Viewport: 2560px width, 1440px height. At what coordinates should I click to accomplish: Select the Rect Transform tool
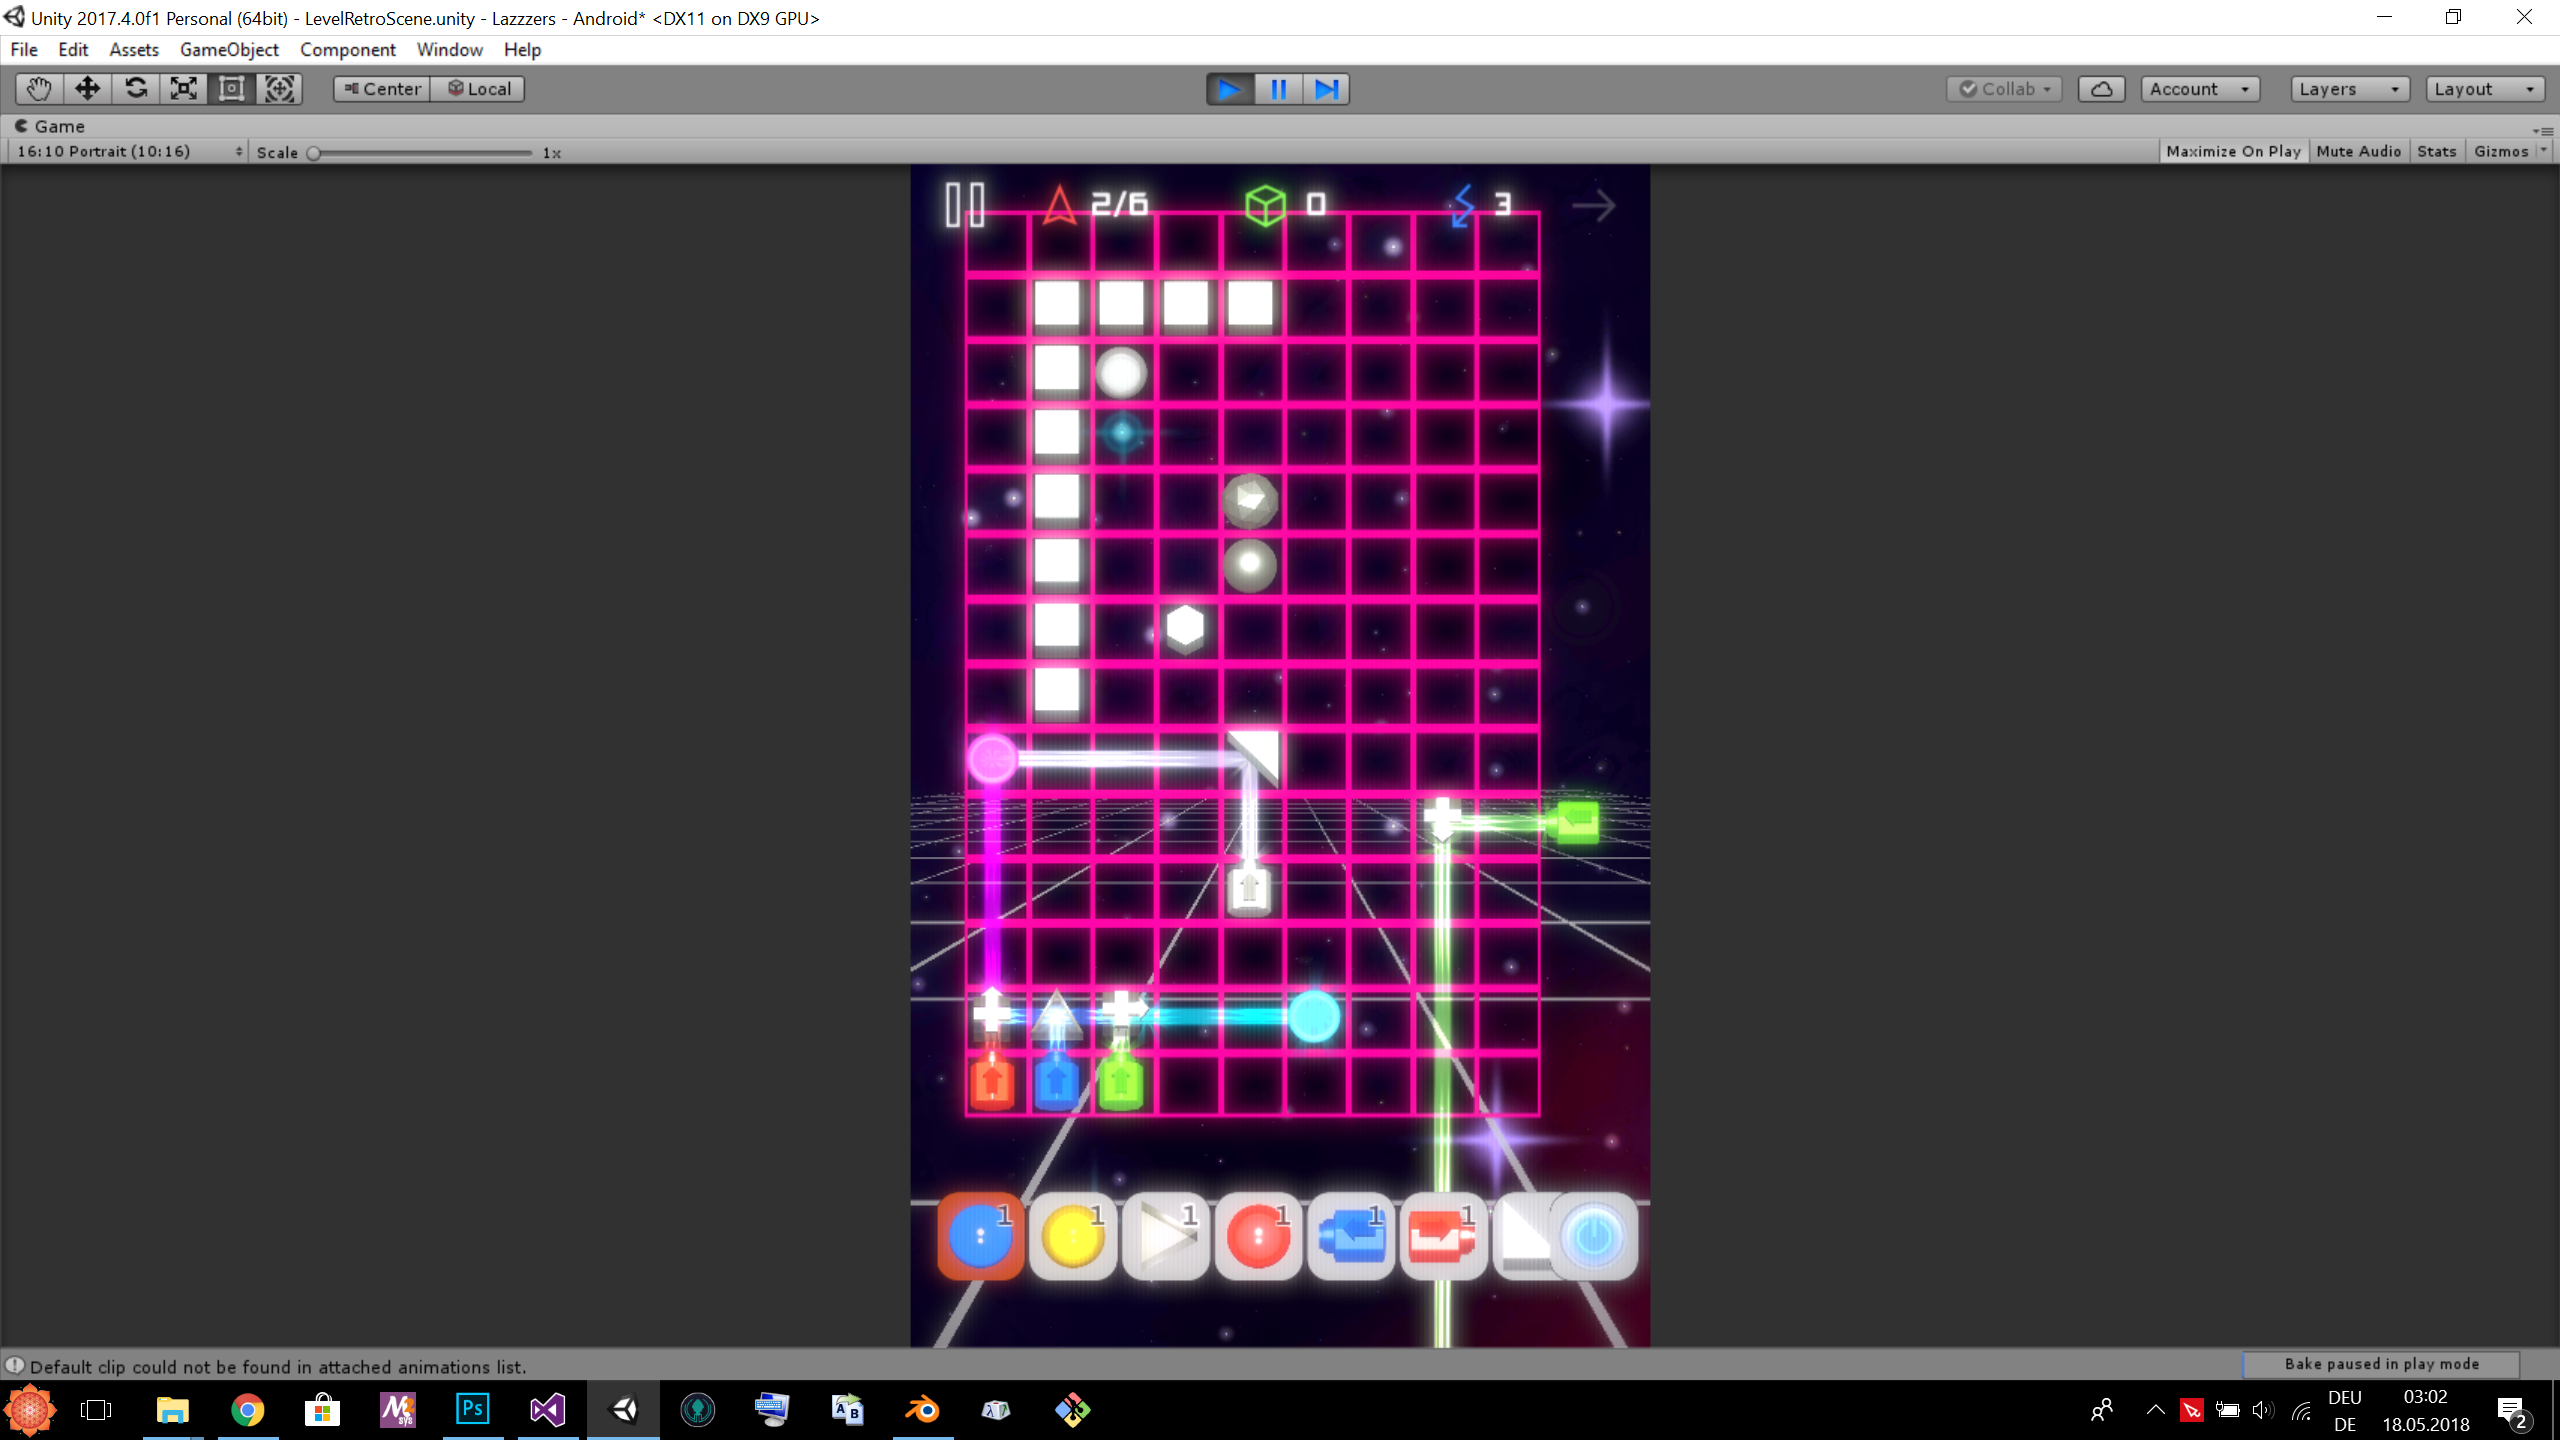click(231, 89)
